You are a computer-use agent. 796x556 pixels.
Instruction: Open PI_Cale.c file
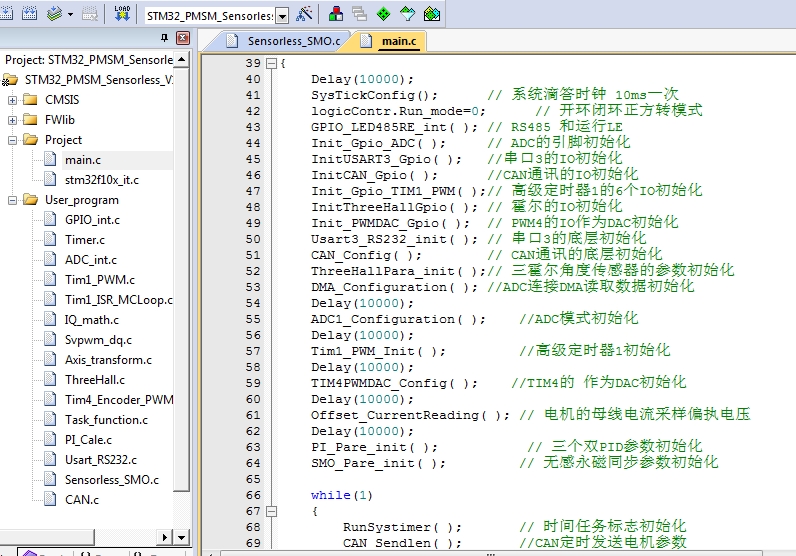(88, 440)
